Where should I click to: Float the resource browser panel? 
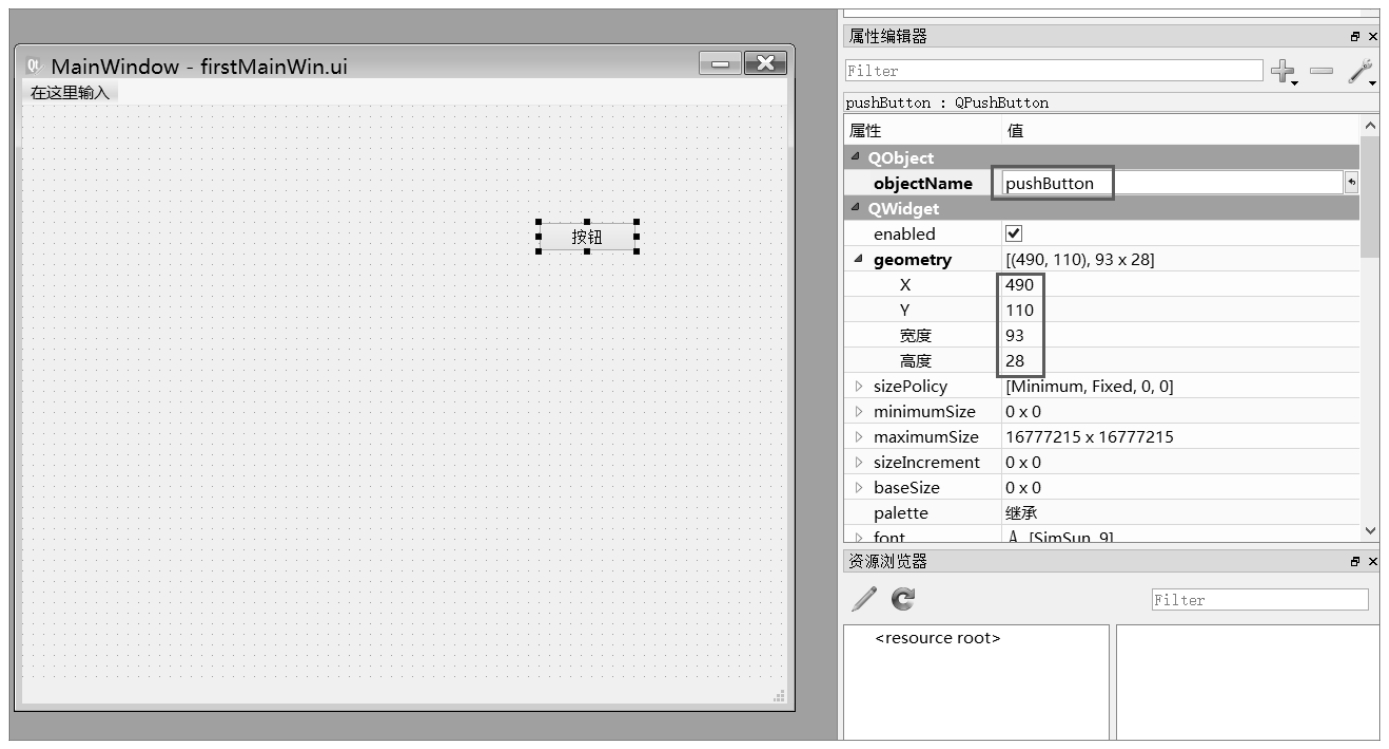1354,562
